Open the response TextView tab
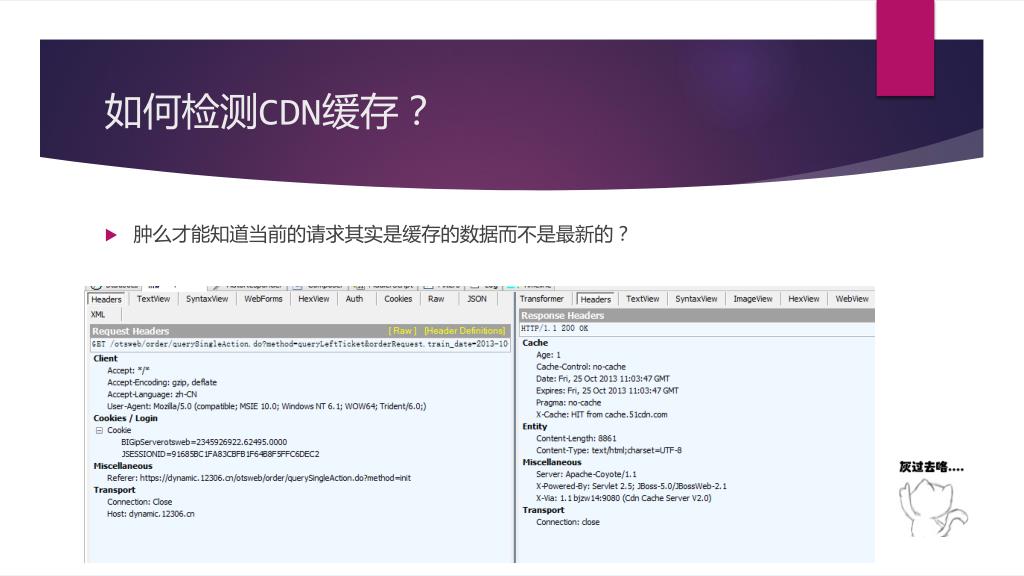 coord(643,298)
